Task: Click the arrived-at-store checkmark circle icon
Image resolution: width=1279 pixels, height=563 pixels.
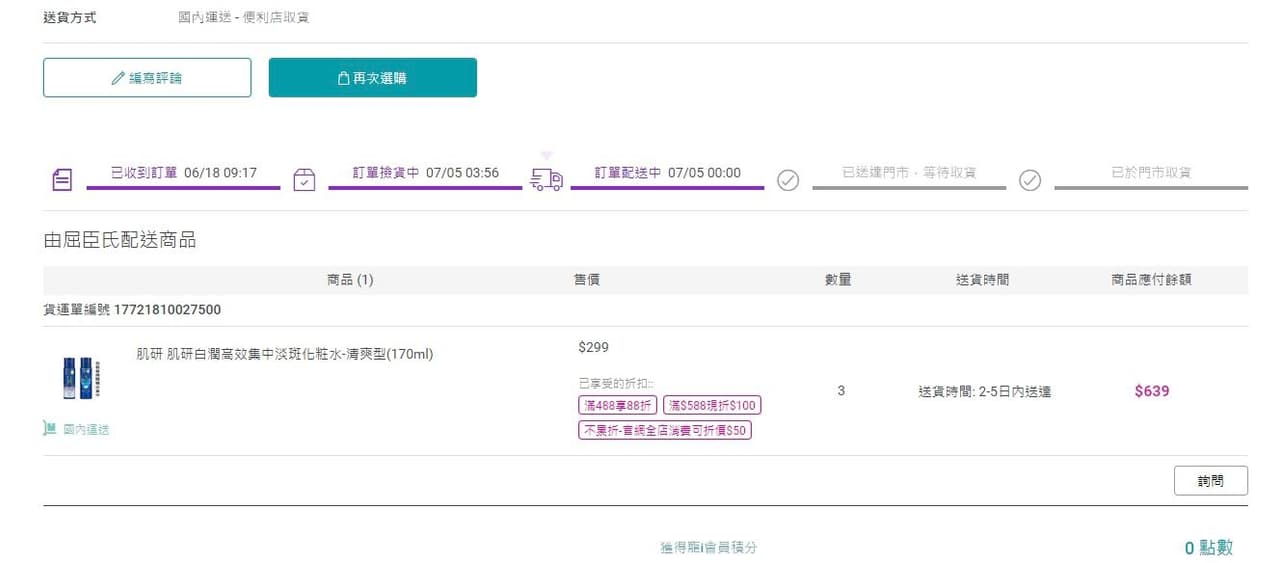Action: click(x=788, y=180)
